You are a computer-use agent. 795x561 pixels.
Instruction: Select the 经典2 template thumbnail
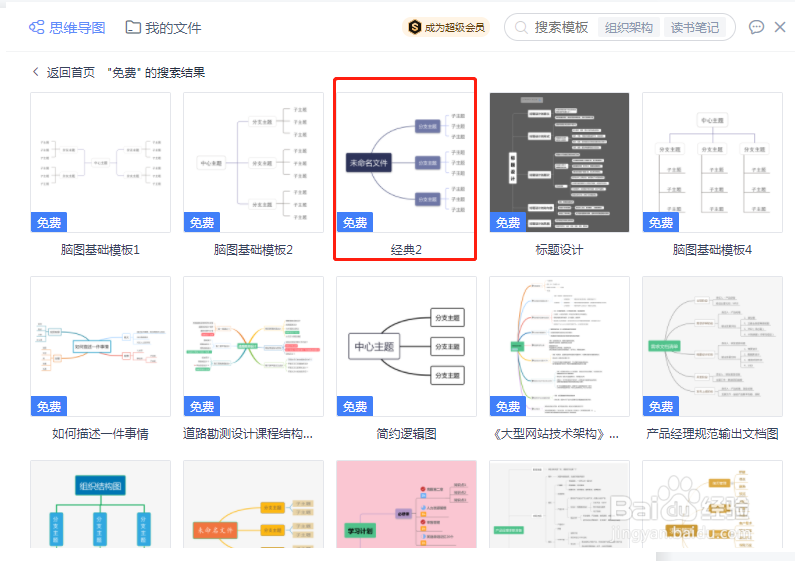406,162
